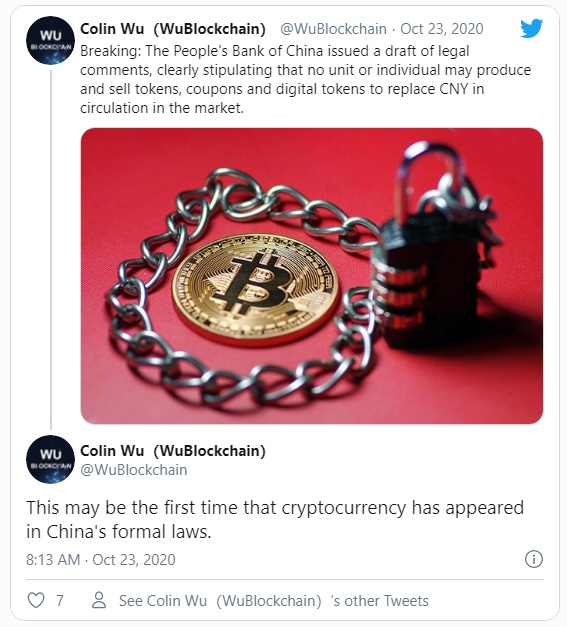Click the reply text about cryptocurrency laws
The height and width of the screenshot is (627, 567).
tap(275, 519)
